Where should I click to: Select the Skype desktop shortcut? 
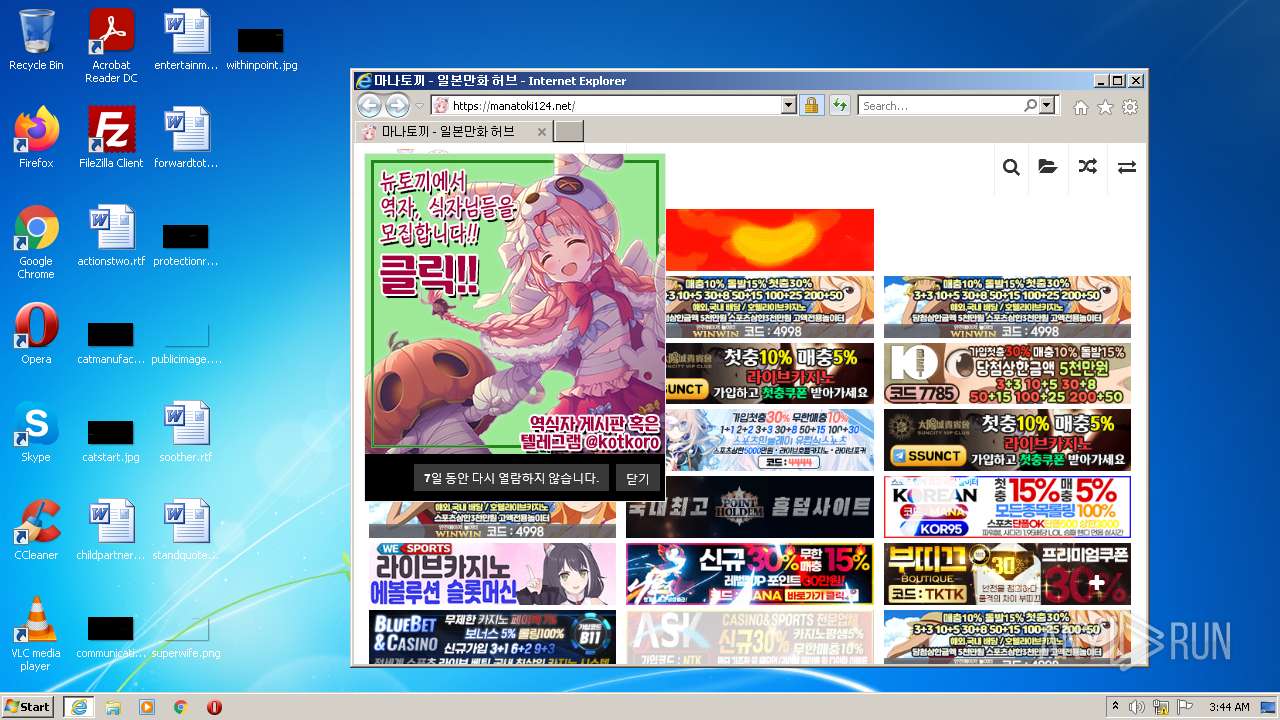click(x=36, y=432)
